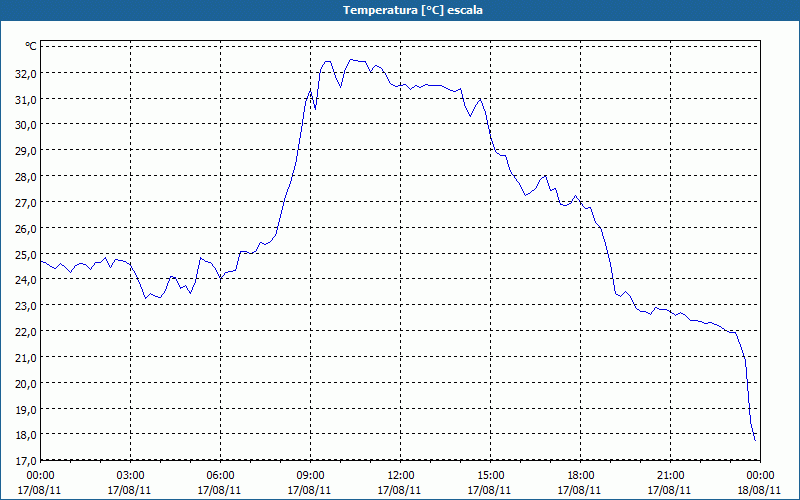
Task: Click the 23,0 y-axis label
Action: pos(27,306)
